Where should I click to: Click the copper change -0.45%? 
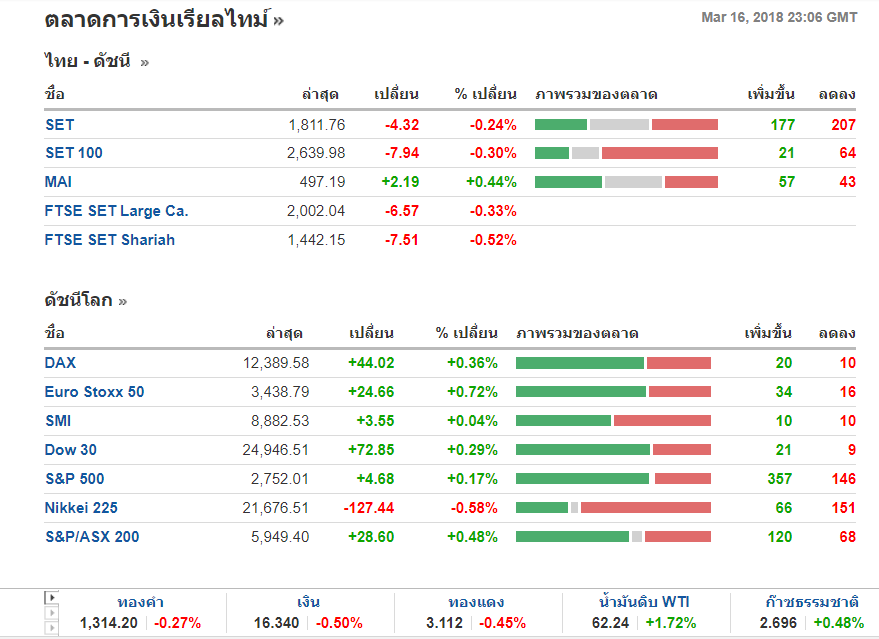502,623
